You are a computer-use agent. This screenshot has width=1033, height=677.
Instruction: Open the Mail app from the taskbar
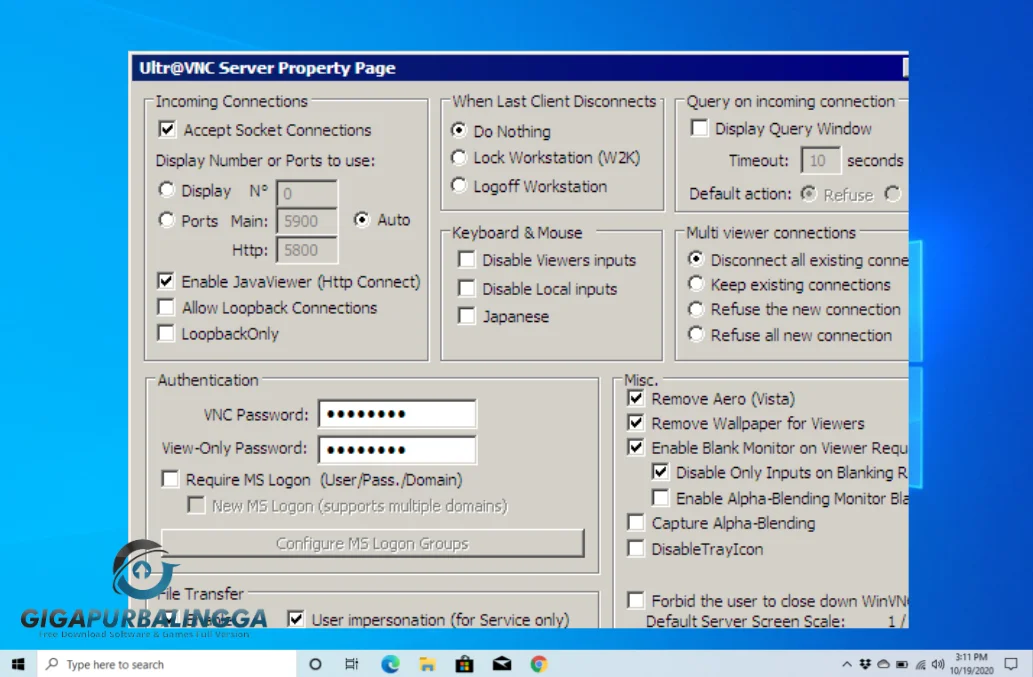point(501,663)
